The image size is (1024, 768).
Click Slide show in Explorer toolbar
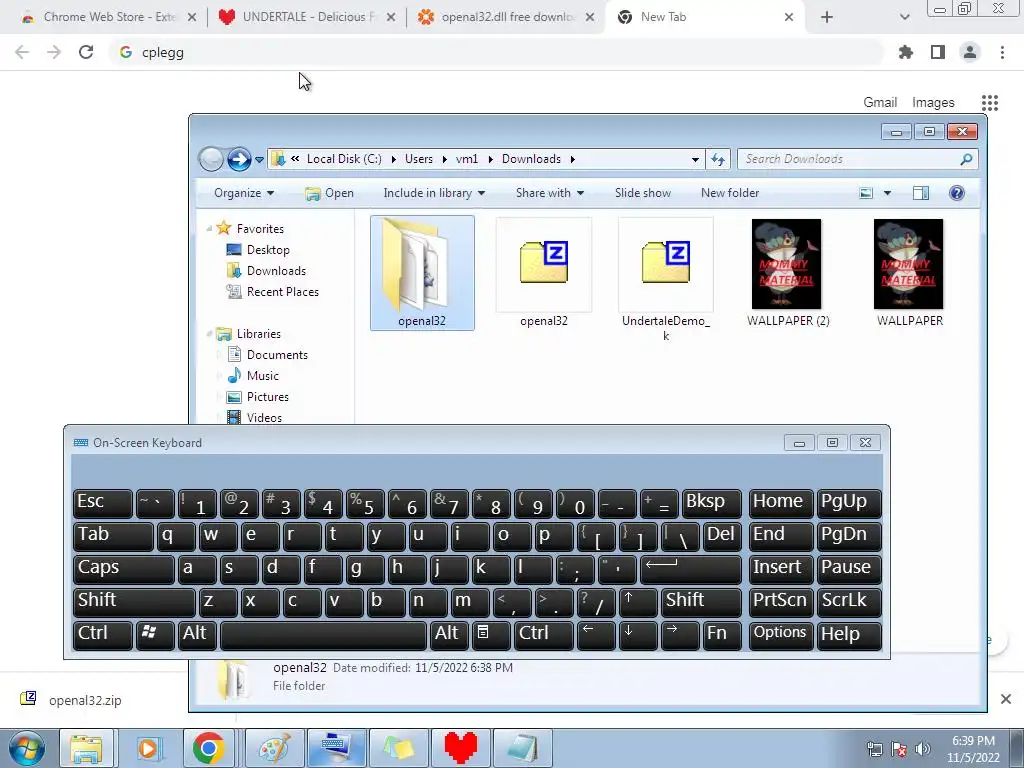pos(643,193)
